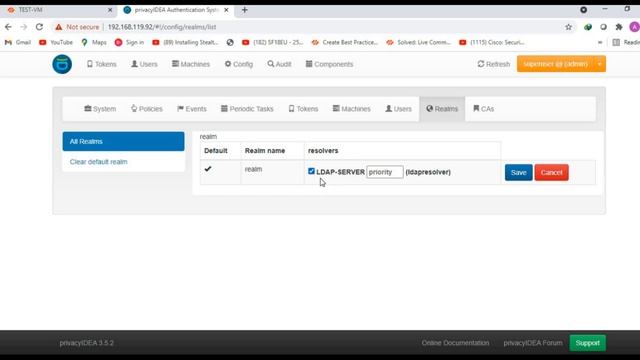
Task: Open the globe icon bookmark
Action: (x=230, y=42)
